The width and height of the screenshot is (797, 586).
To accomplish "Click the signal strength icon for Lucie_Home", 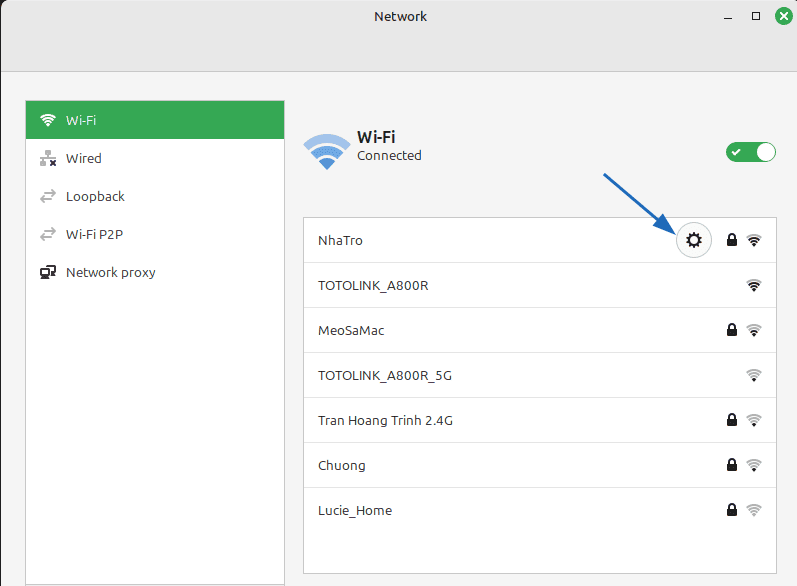I will click(754, 510).
